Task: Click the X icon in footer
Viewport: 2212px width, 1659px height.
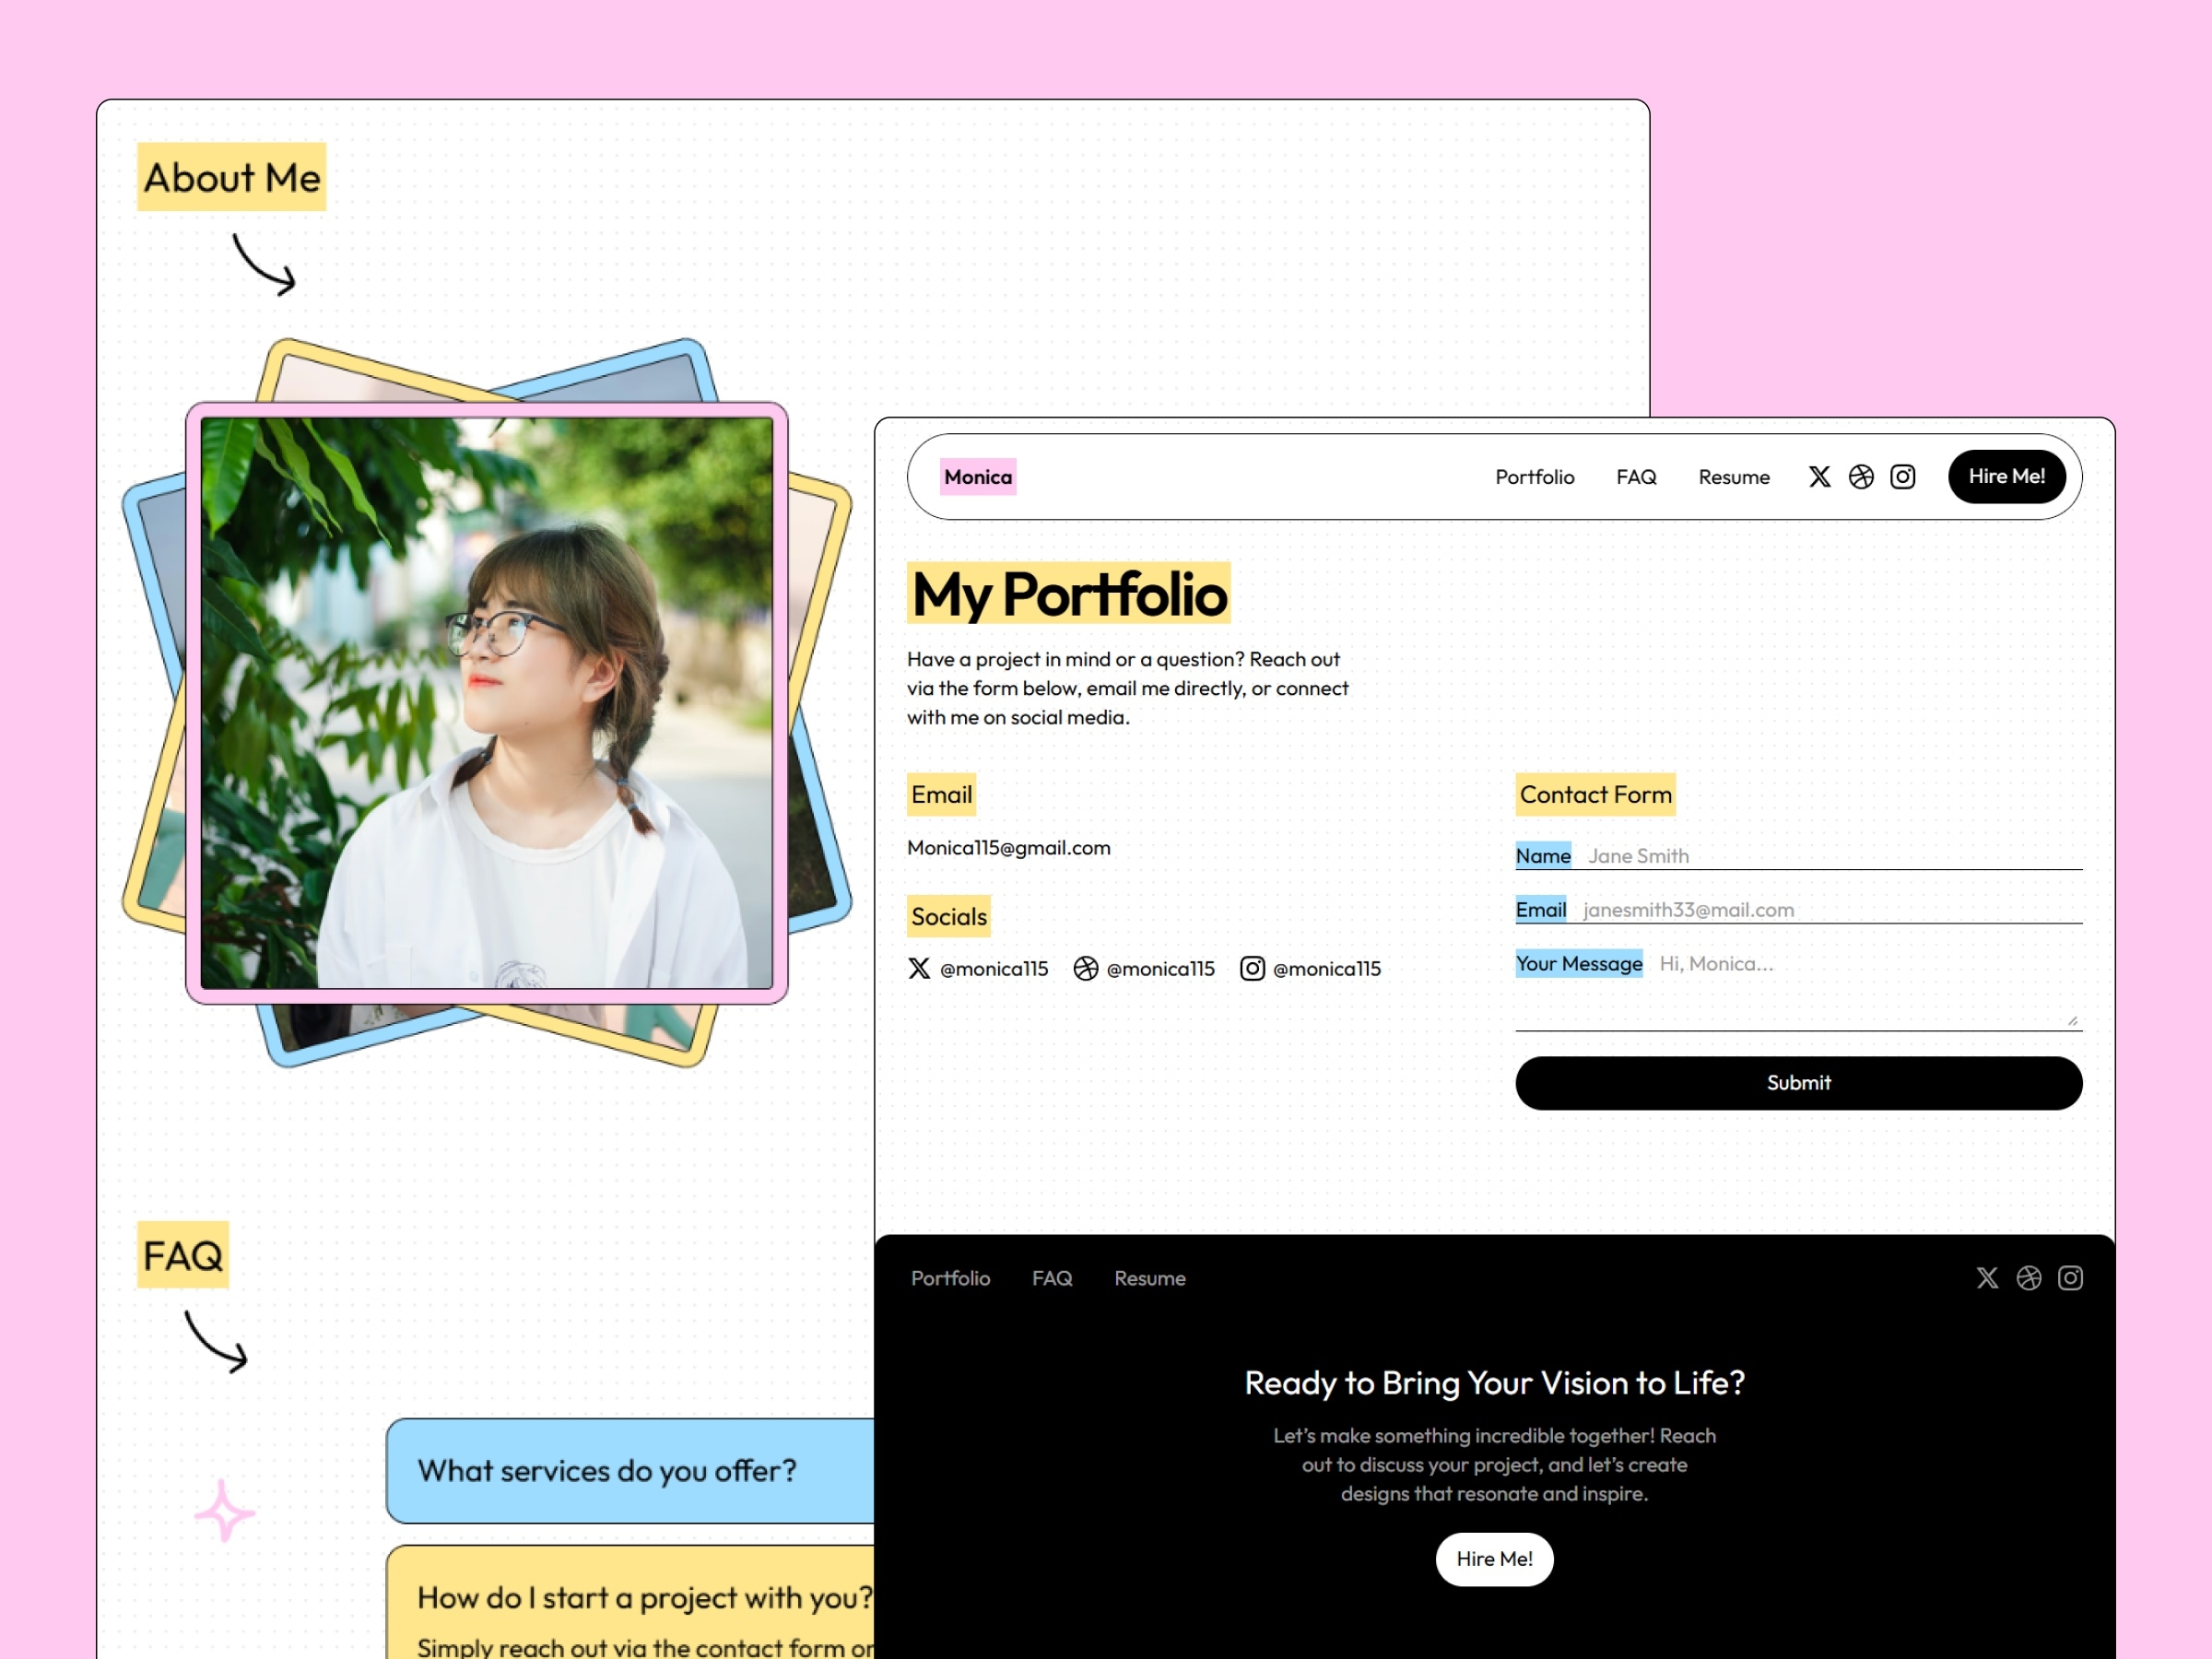Action: (x=1983, y=1277)
